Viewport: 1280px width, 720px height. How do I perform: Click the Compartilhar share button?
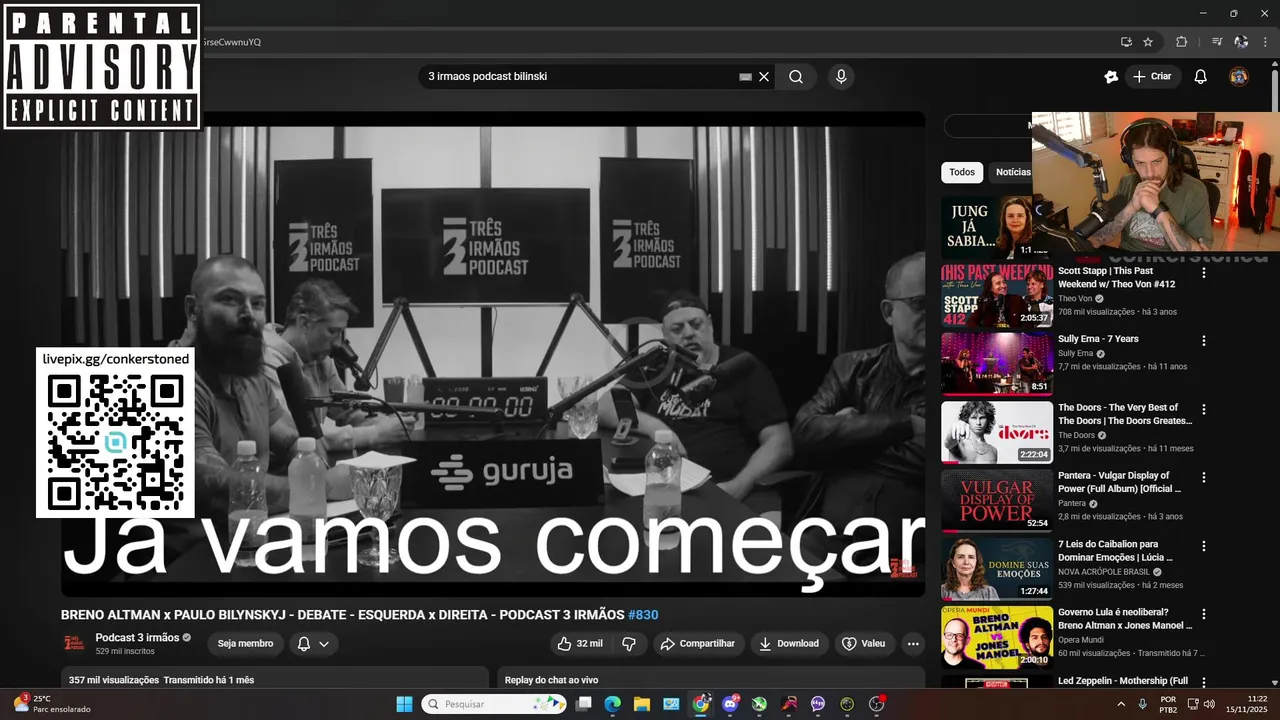698,644
